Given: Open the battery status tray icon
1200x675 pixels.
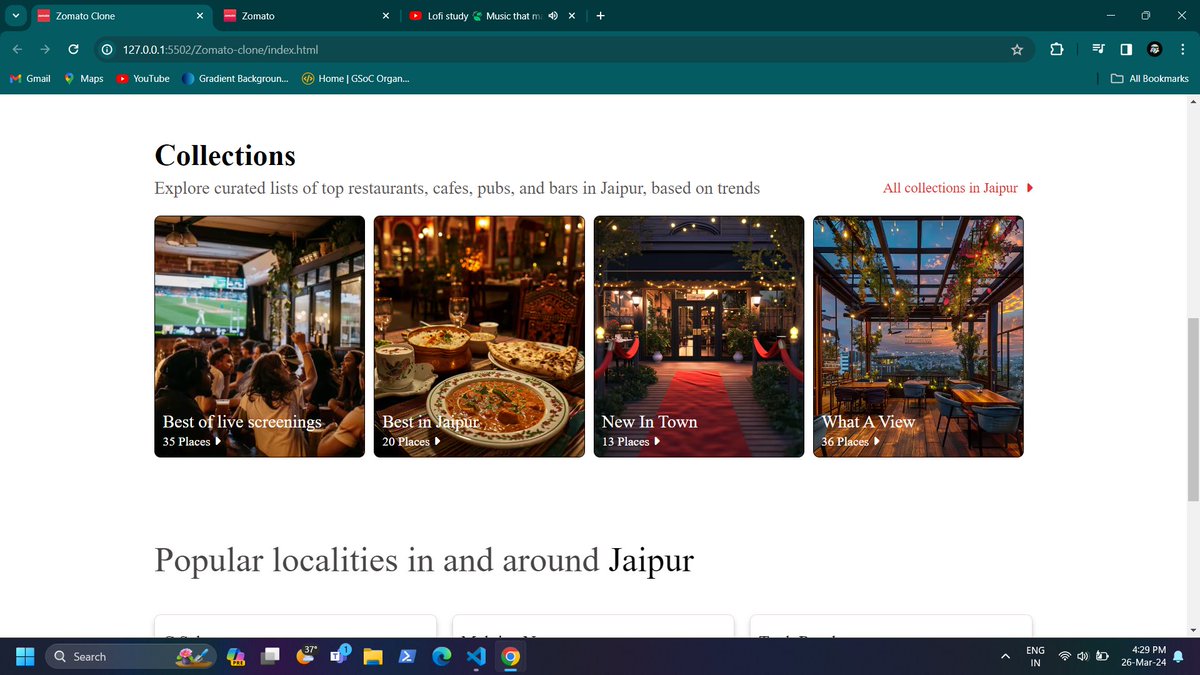Looking at the screenshot, I should (1102, 656).
